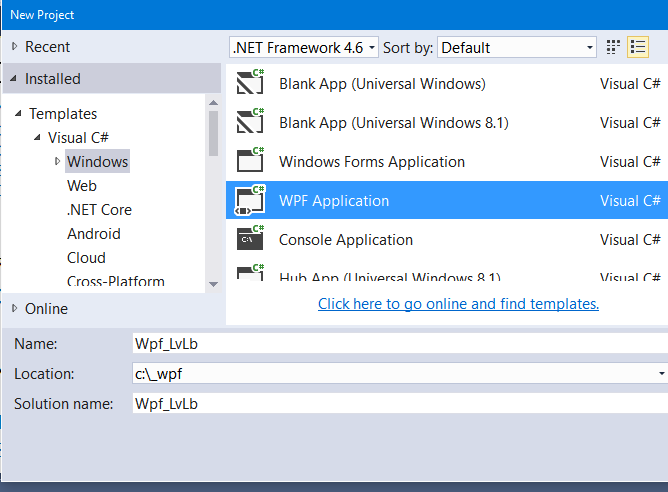Collapse the Installed section arrow

coord(14,78)
